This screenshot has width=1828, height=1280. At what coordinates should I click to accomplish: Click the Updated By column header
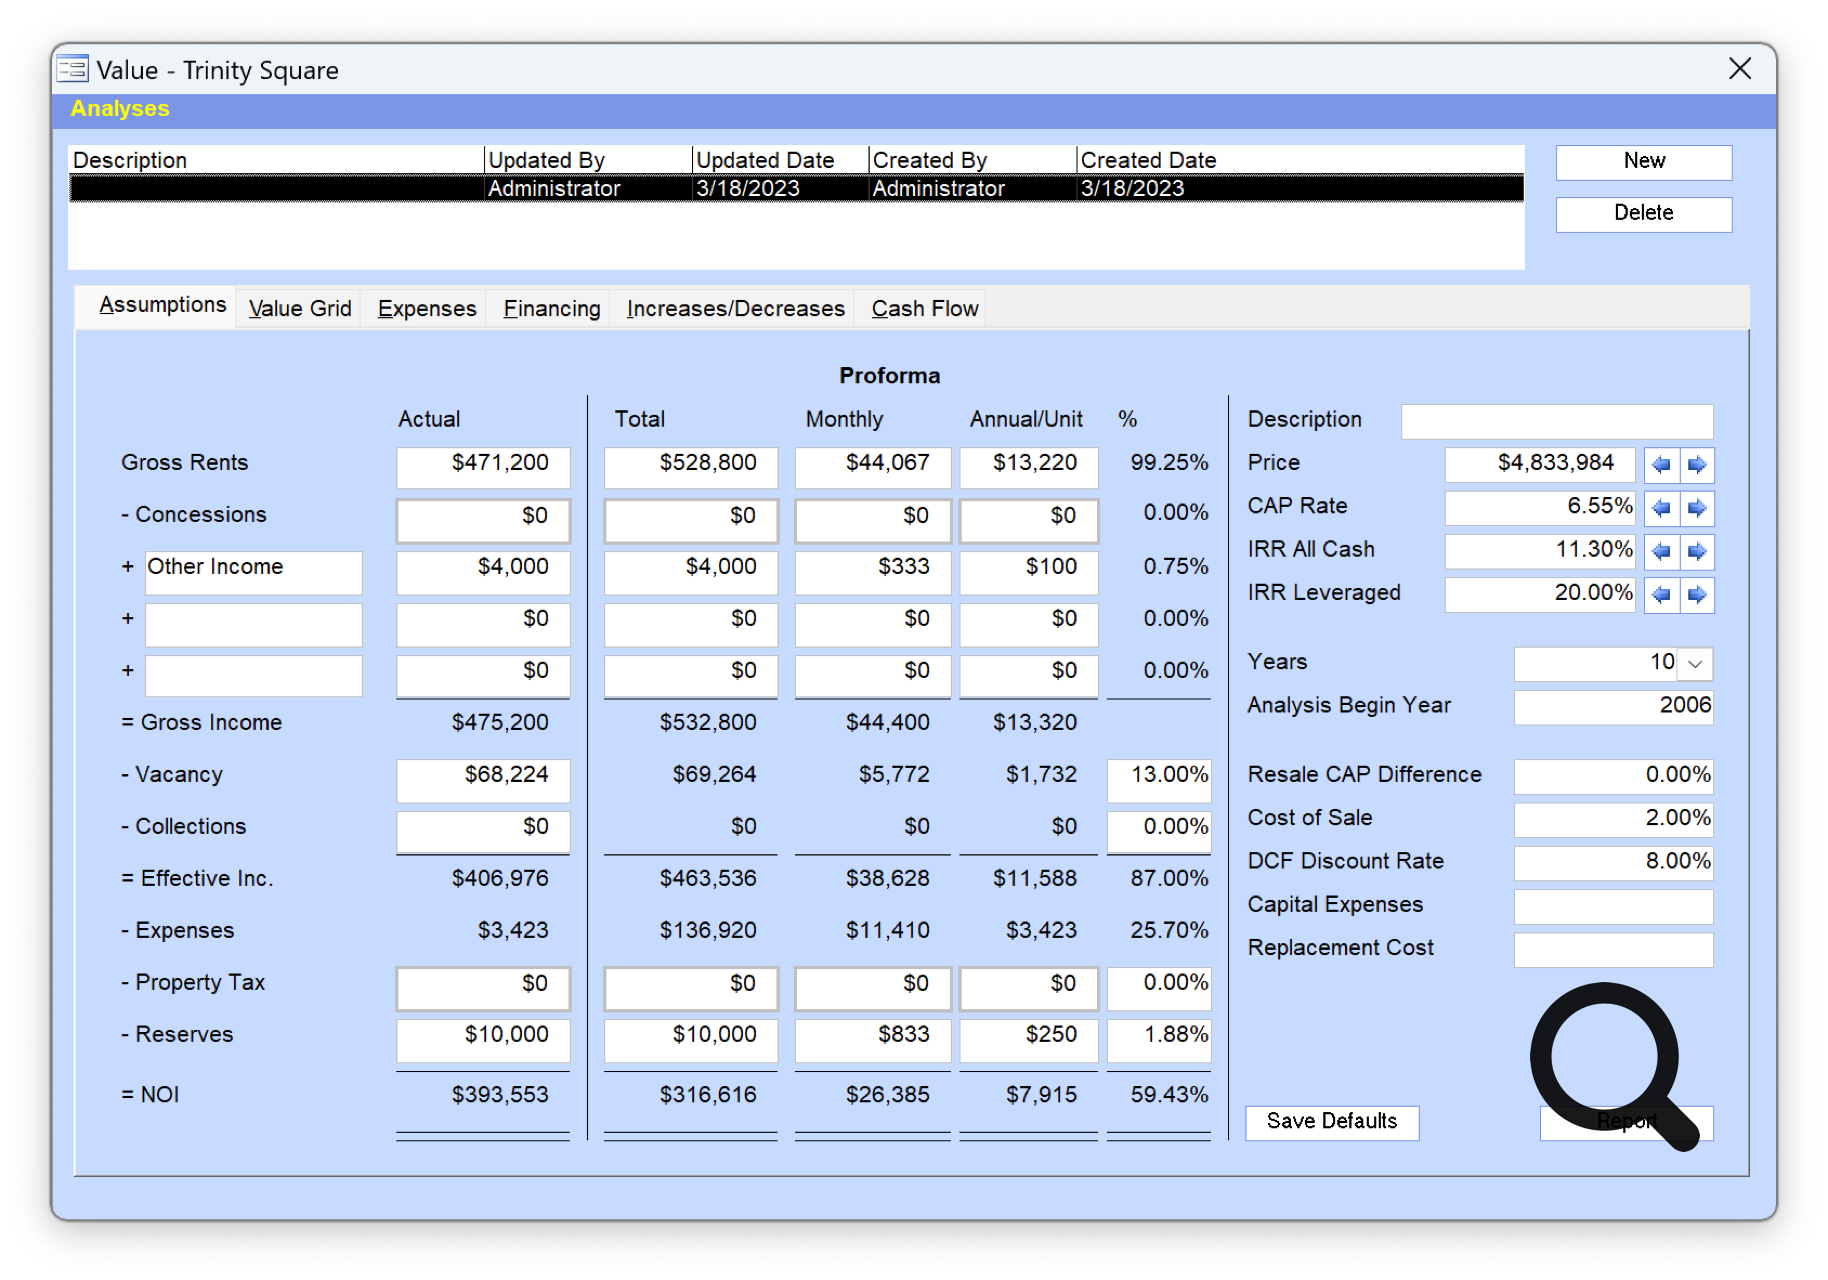[x=588, y=160]
